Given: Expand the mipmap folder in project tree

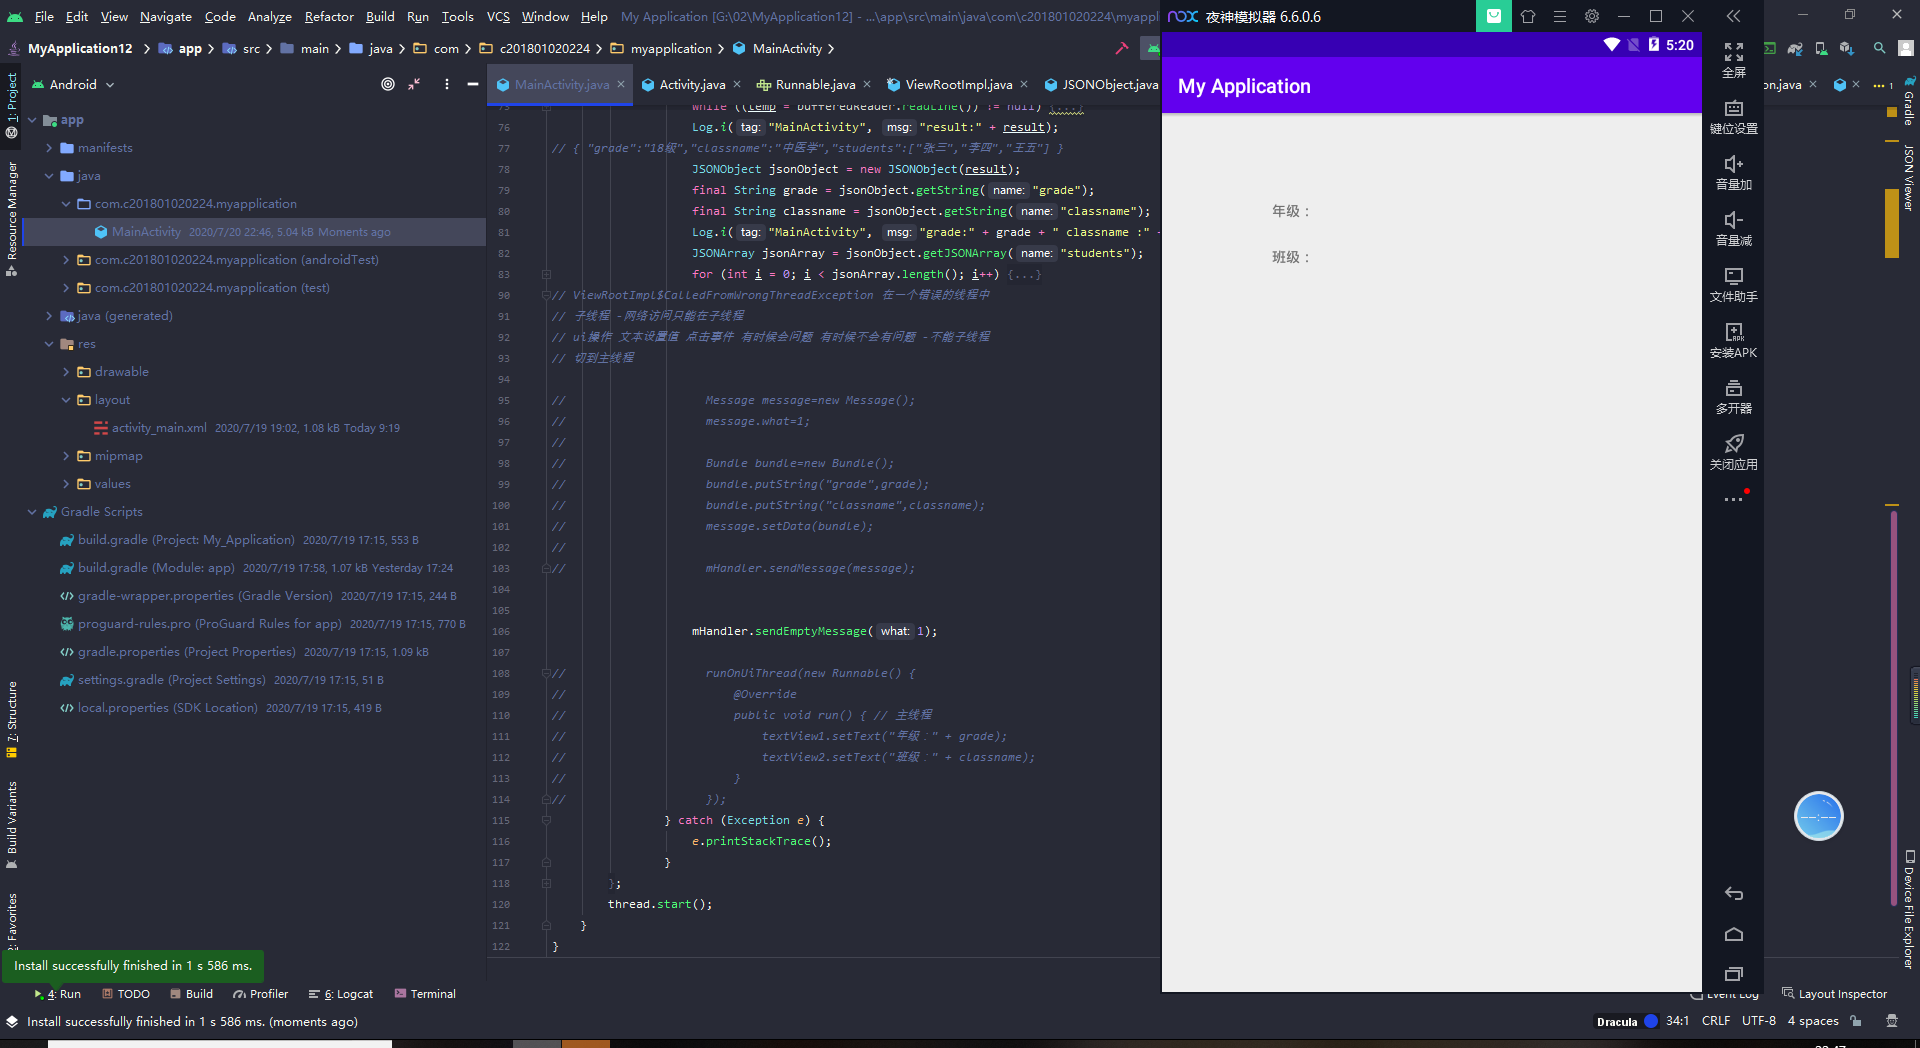Looking at the screenshot, I should pyautogui.click(x=64, y=455).
